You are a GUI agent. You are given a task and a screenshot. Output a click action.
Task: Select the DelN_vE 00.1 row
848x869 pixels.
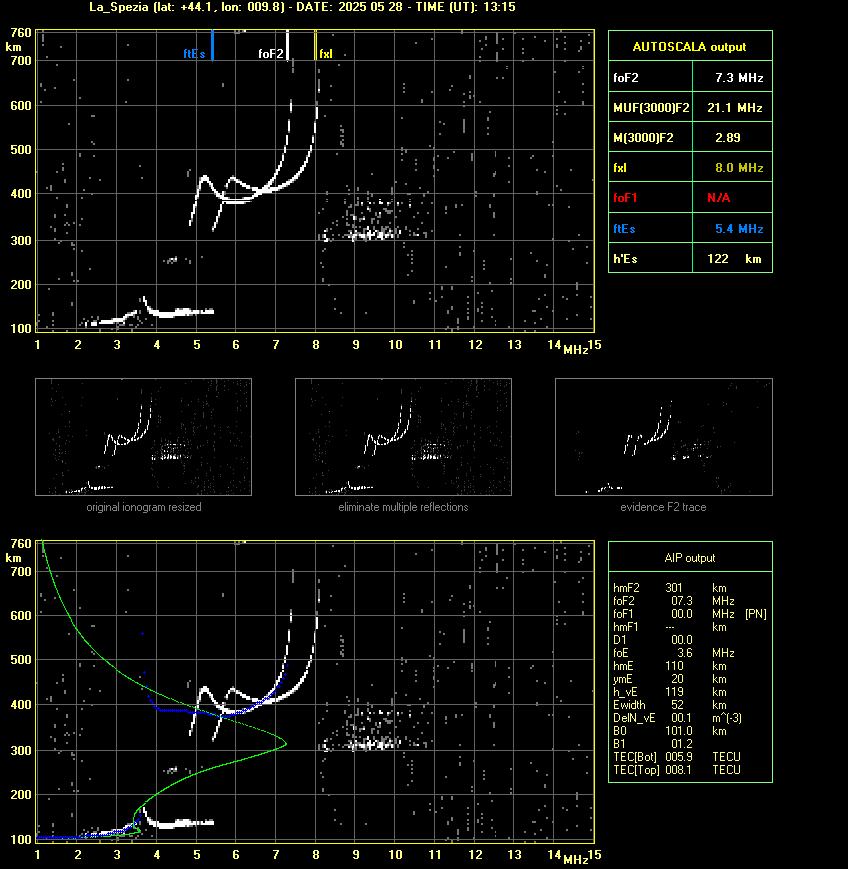677,718
